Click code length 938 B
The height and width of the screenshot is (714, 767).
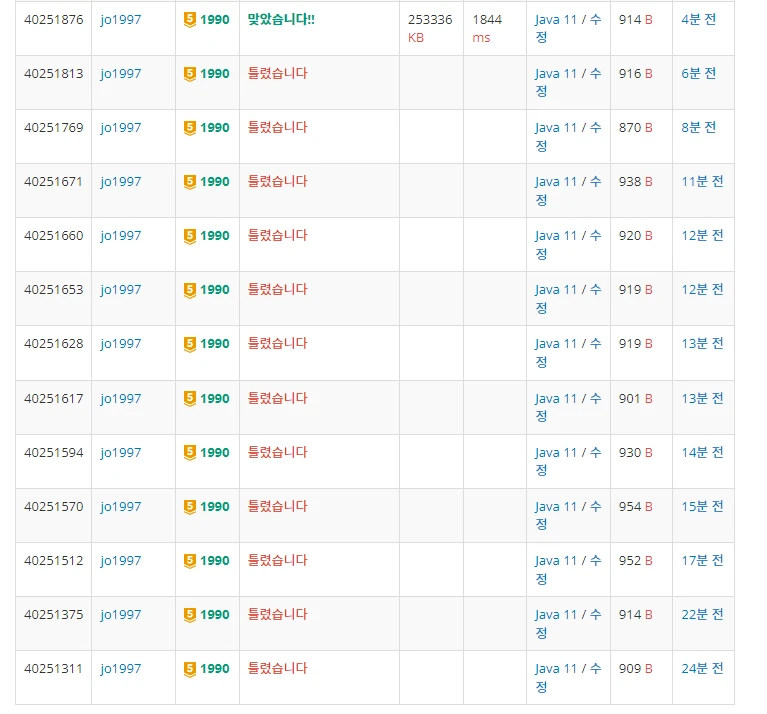(x=635, y=182)
